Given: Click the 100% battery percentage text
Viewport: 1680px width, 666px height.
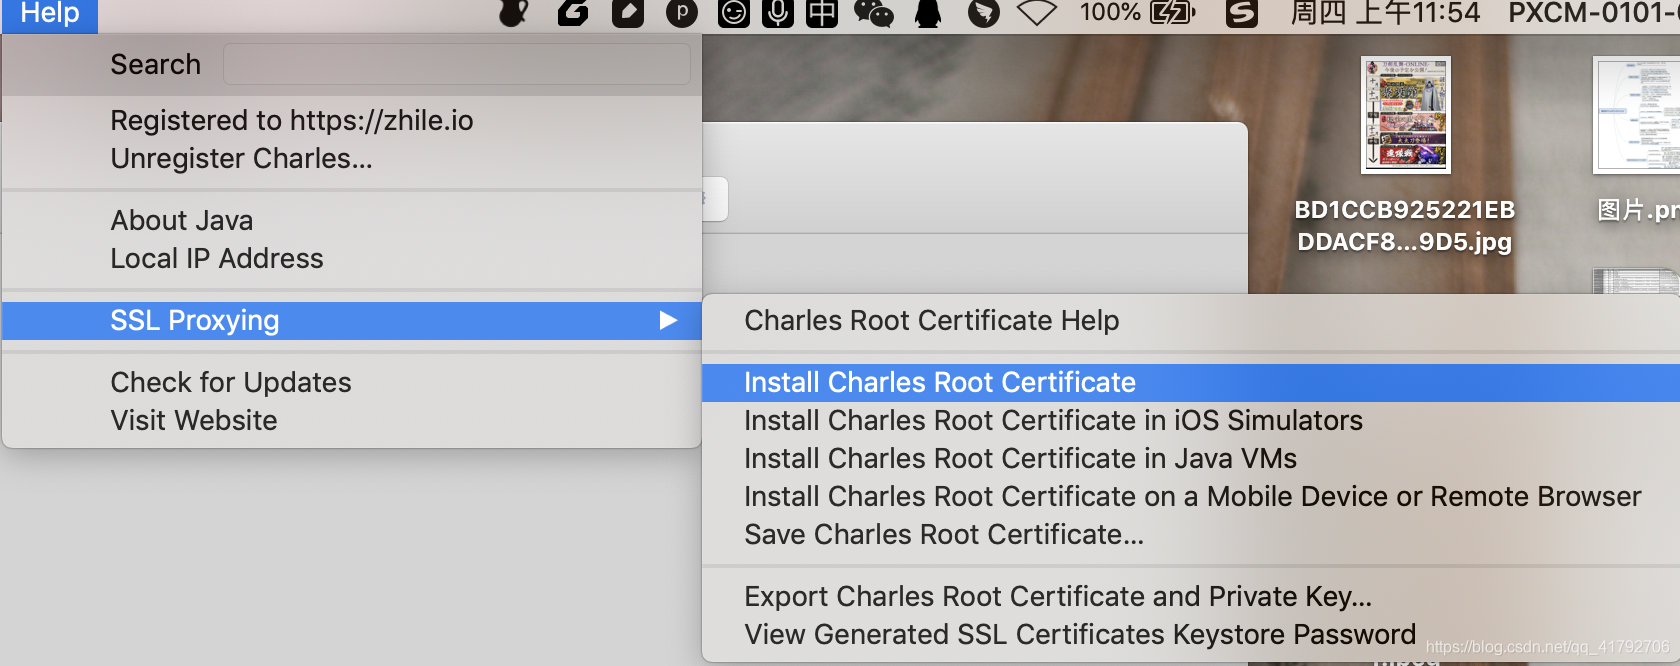Looking at the screenshot, I should [1110, 13].
